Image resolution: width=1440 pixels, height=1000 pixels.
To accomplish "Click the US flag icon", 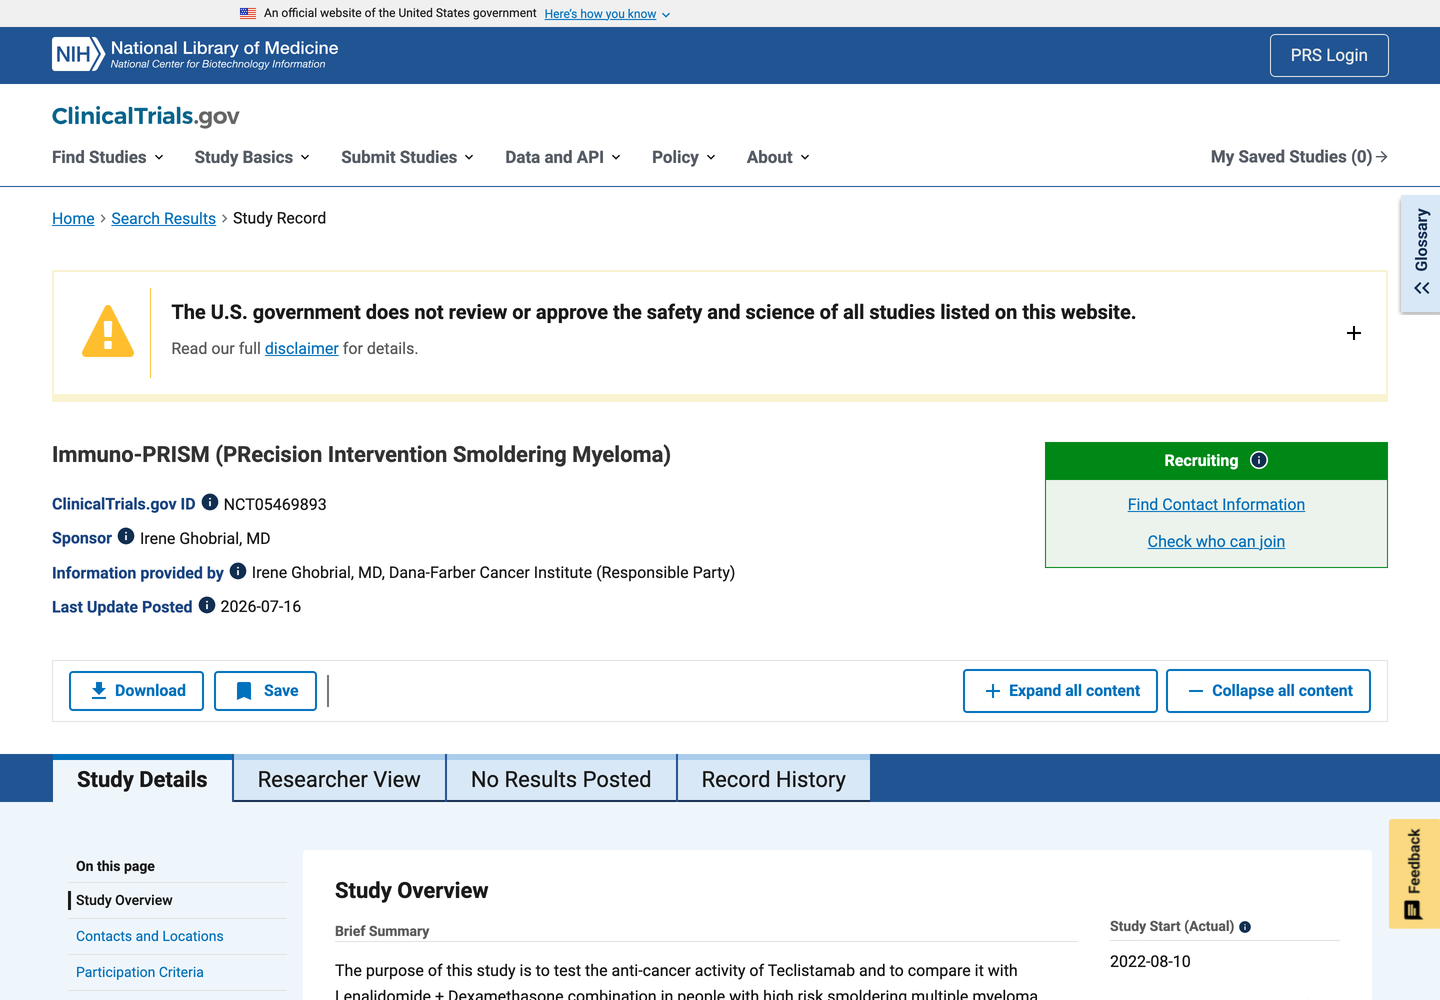I will pyautogui.click(x=248, y=13).
